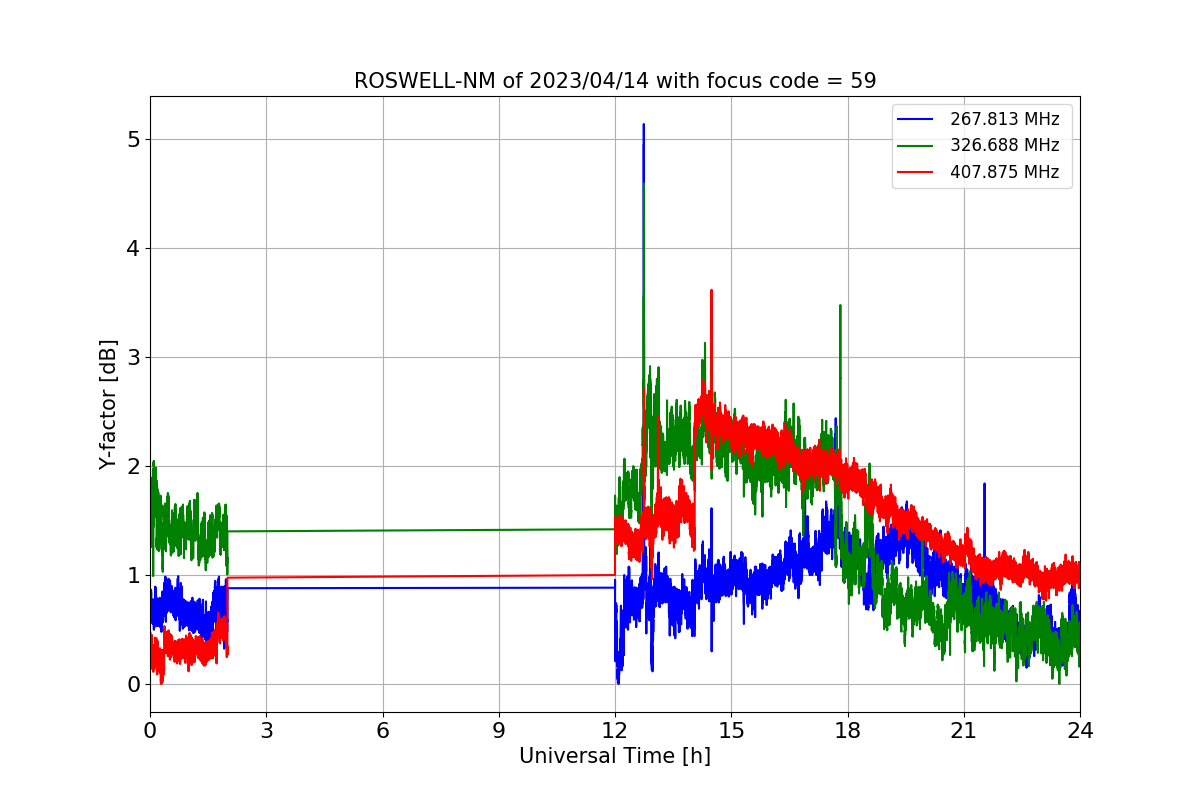This screenshot has height=800, width=1200.
Task: Select the 407.875 MHz legend label
Action: (1004, 172)
